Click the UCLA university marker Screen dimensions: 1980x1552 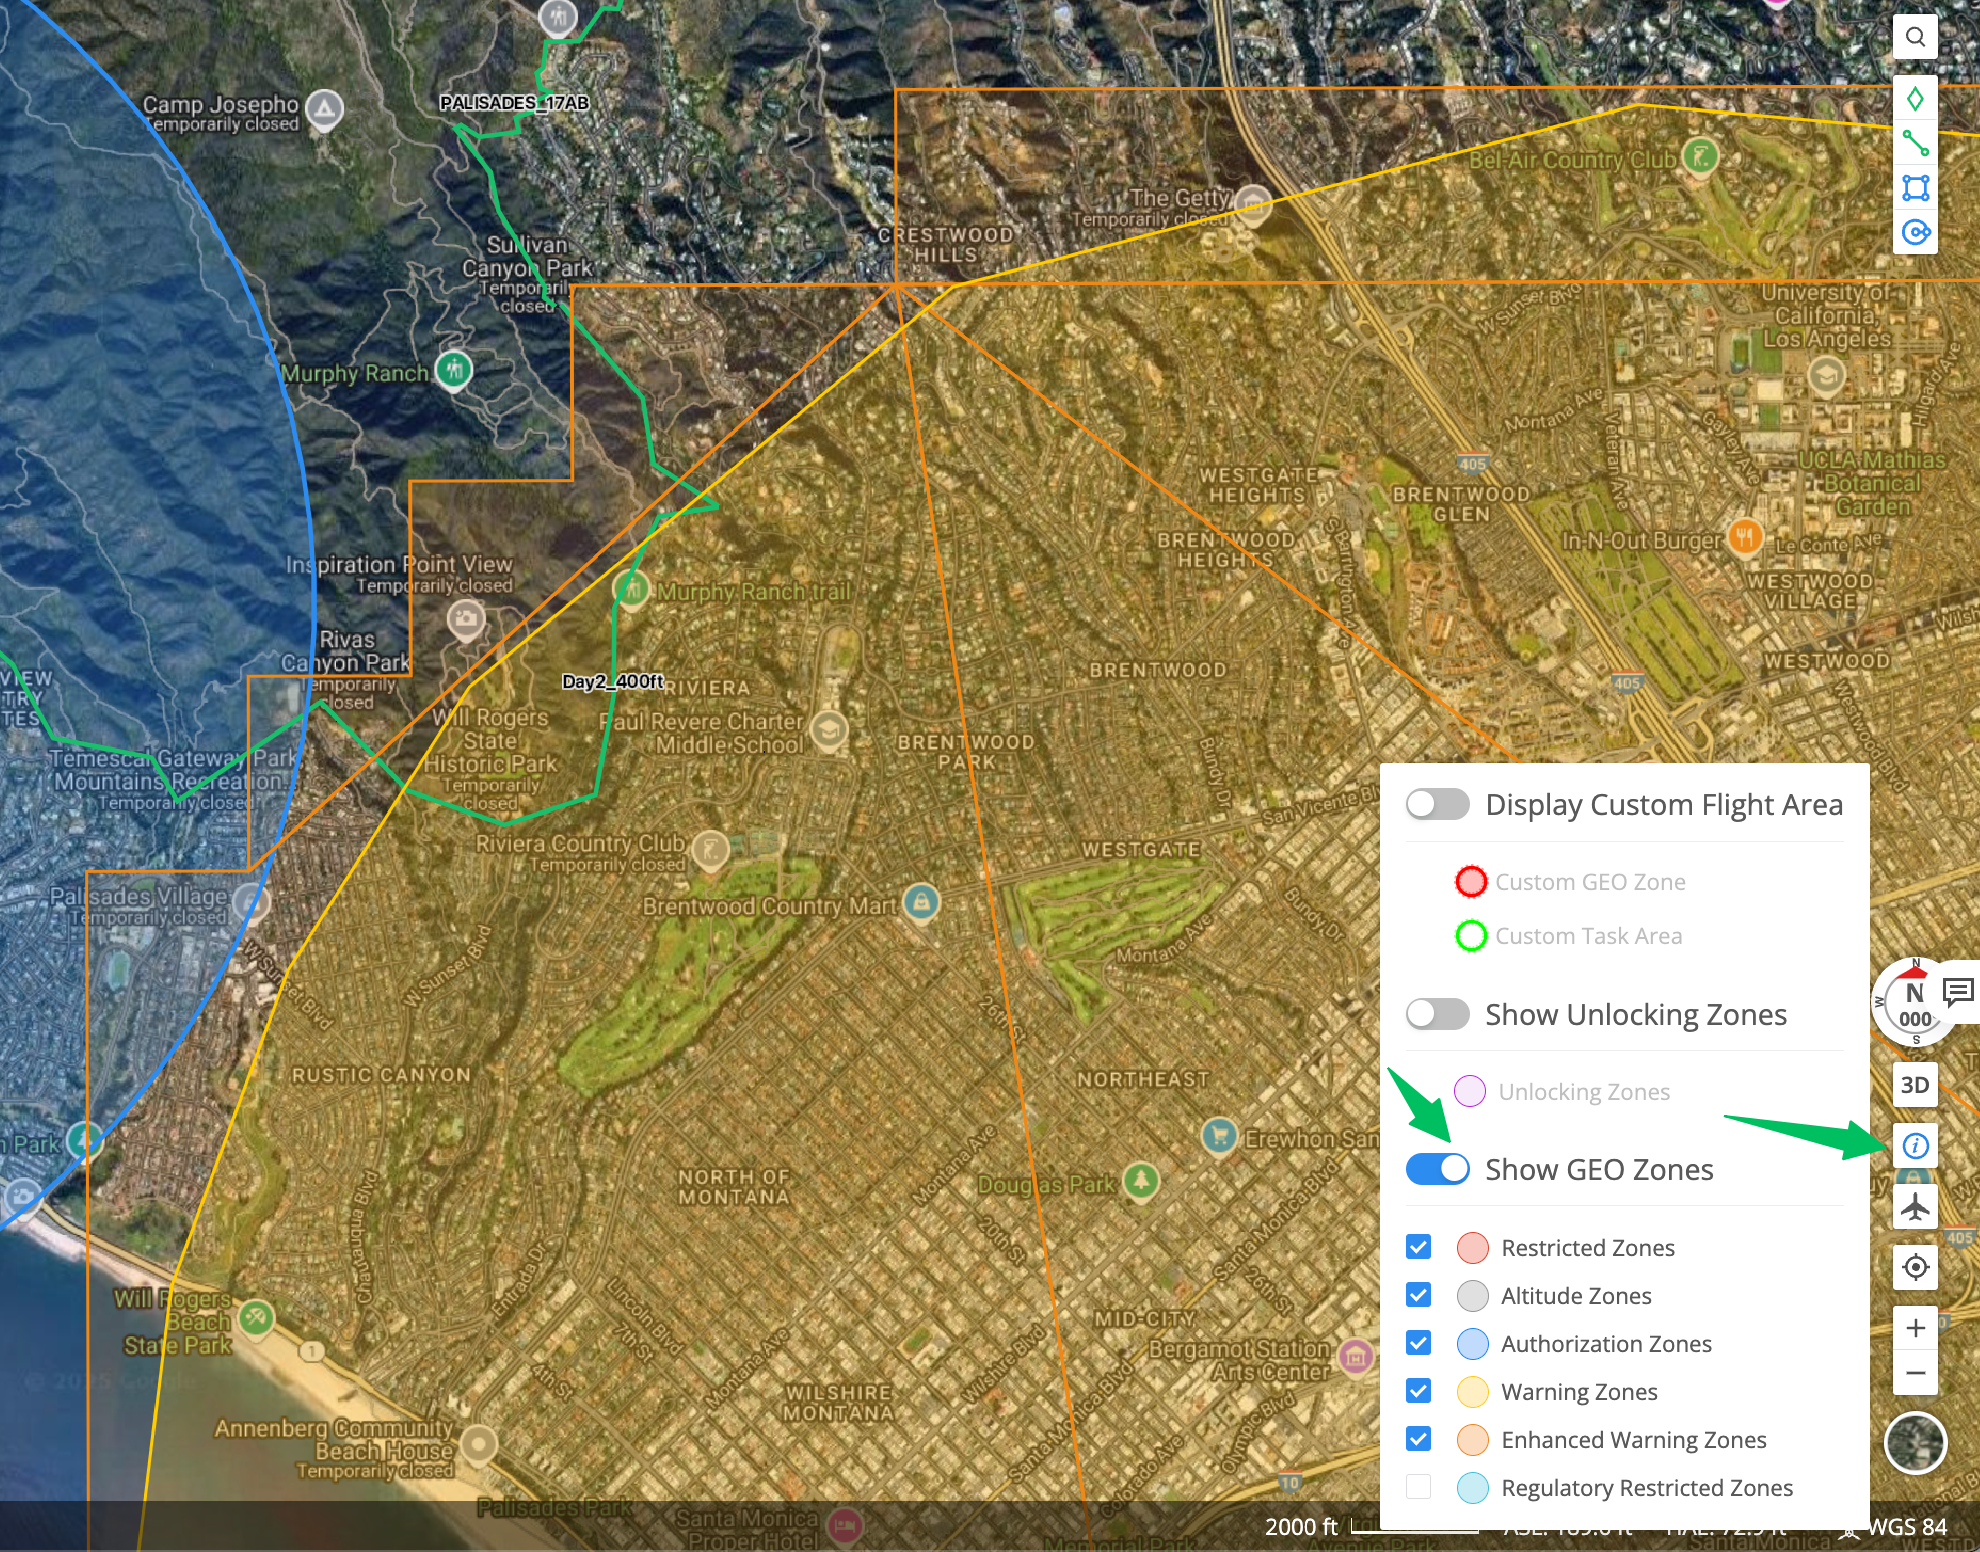coord(1827,377)
